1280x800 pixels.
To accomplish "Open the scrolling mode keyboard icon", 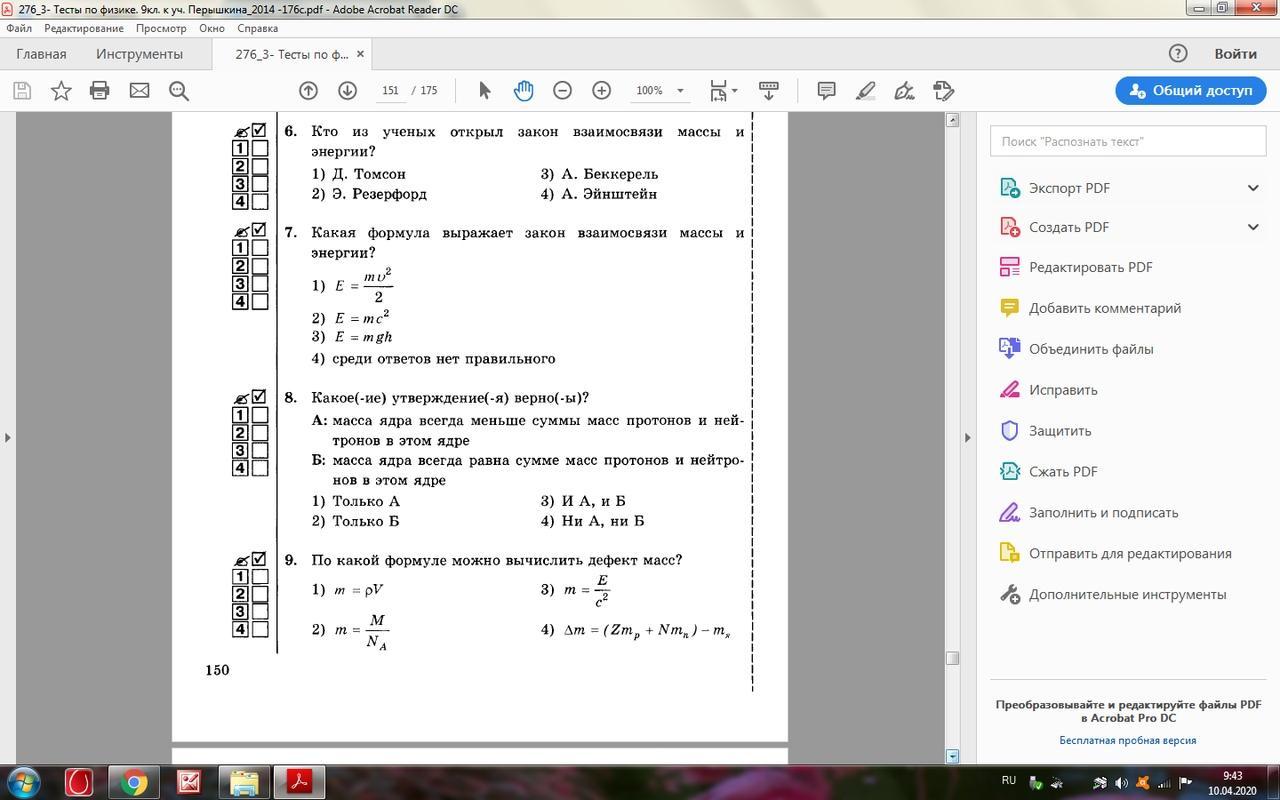I will [769, 91].
